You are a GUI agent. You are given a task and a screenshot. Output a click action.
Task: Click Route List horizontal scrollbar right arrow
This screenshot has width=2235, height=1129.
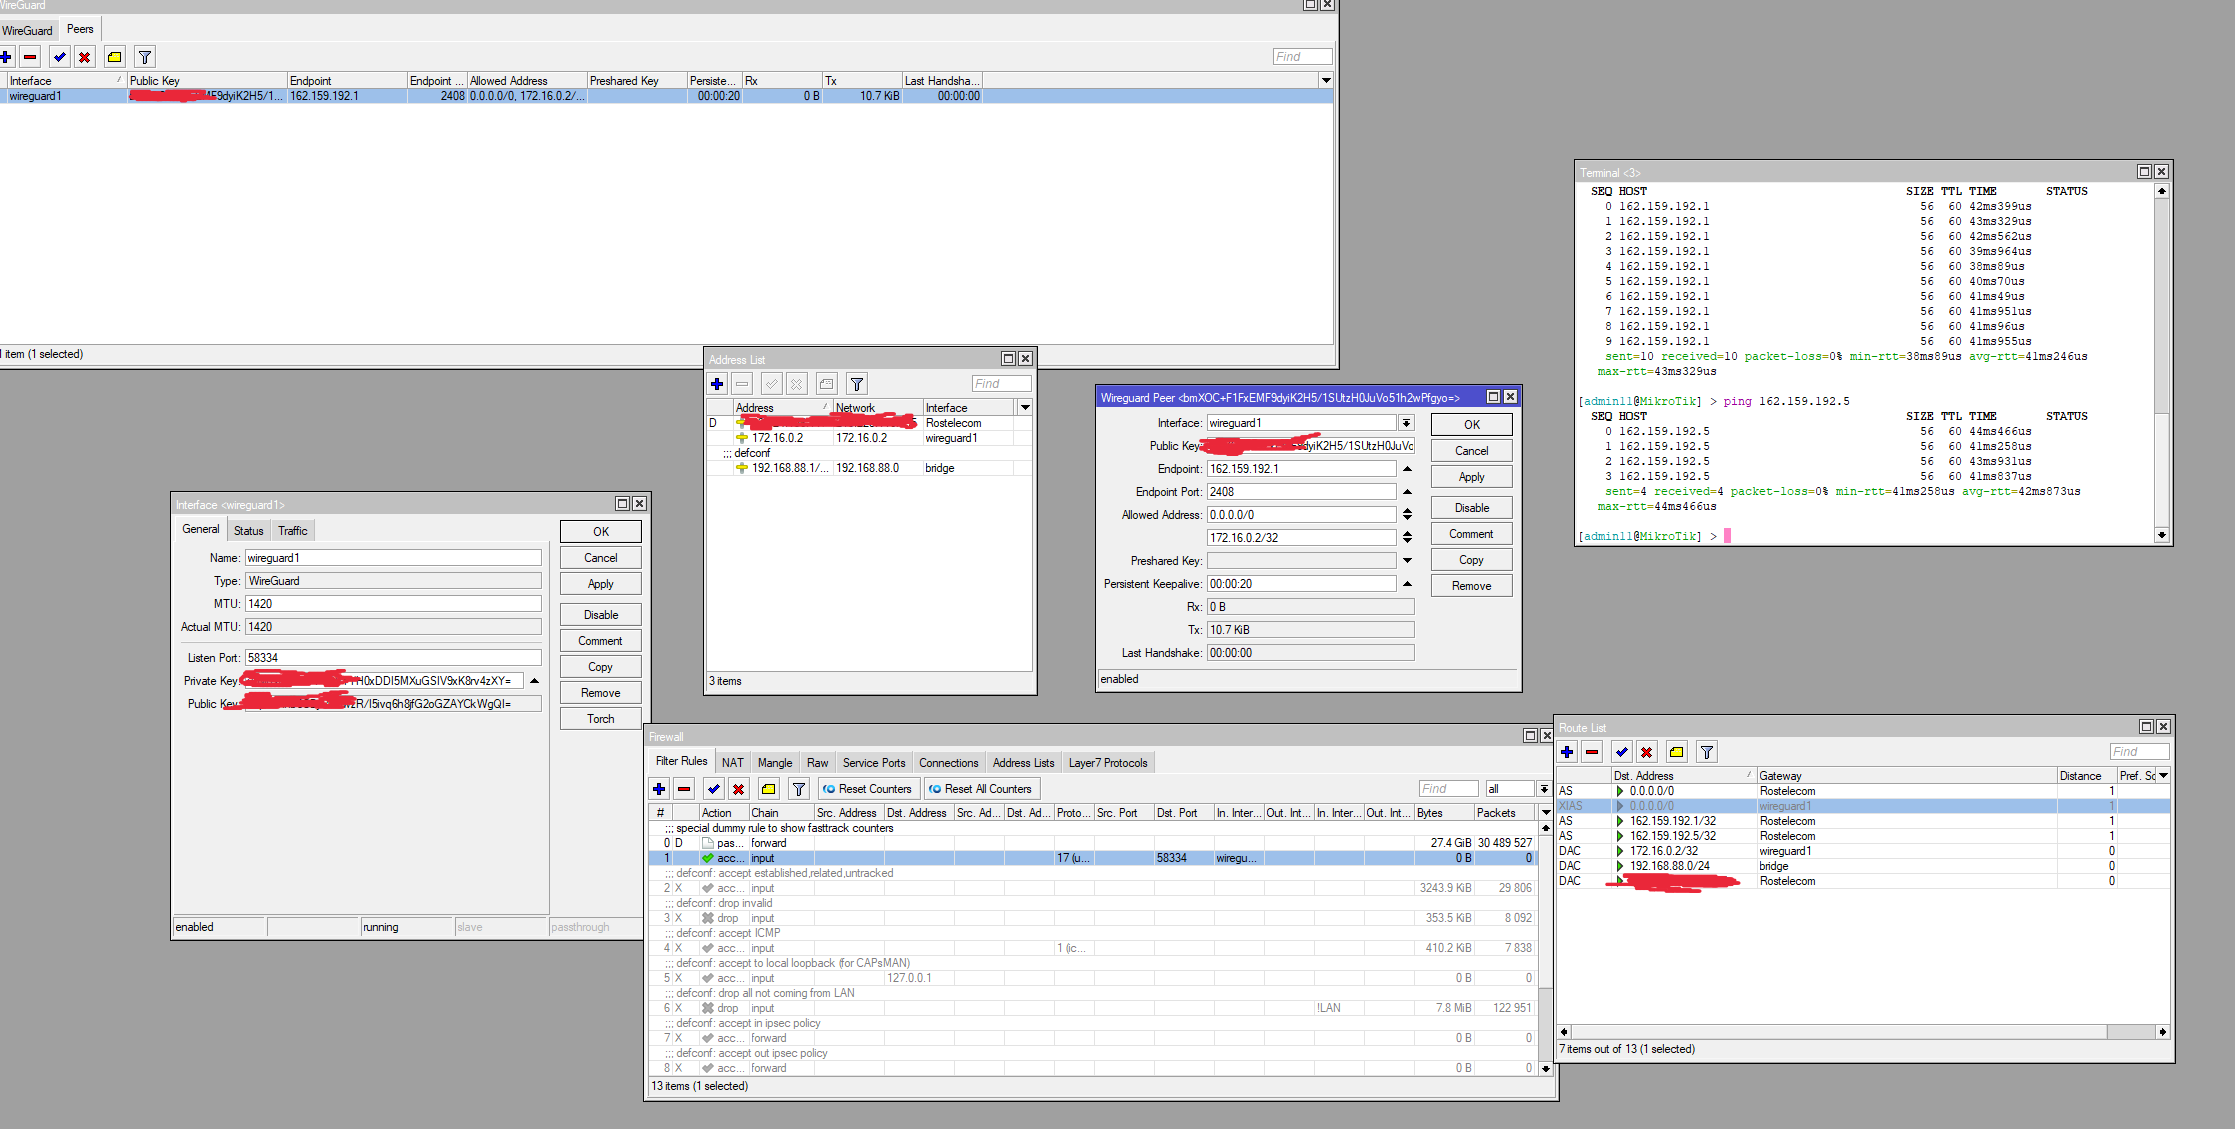click(2162, 1032)
